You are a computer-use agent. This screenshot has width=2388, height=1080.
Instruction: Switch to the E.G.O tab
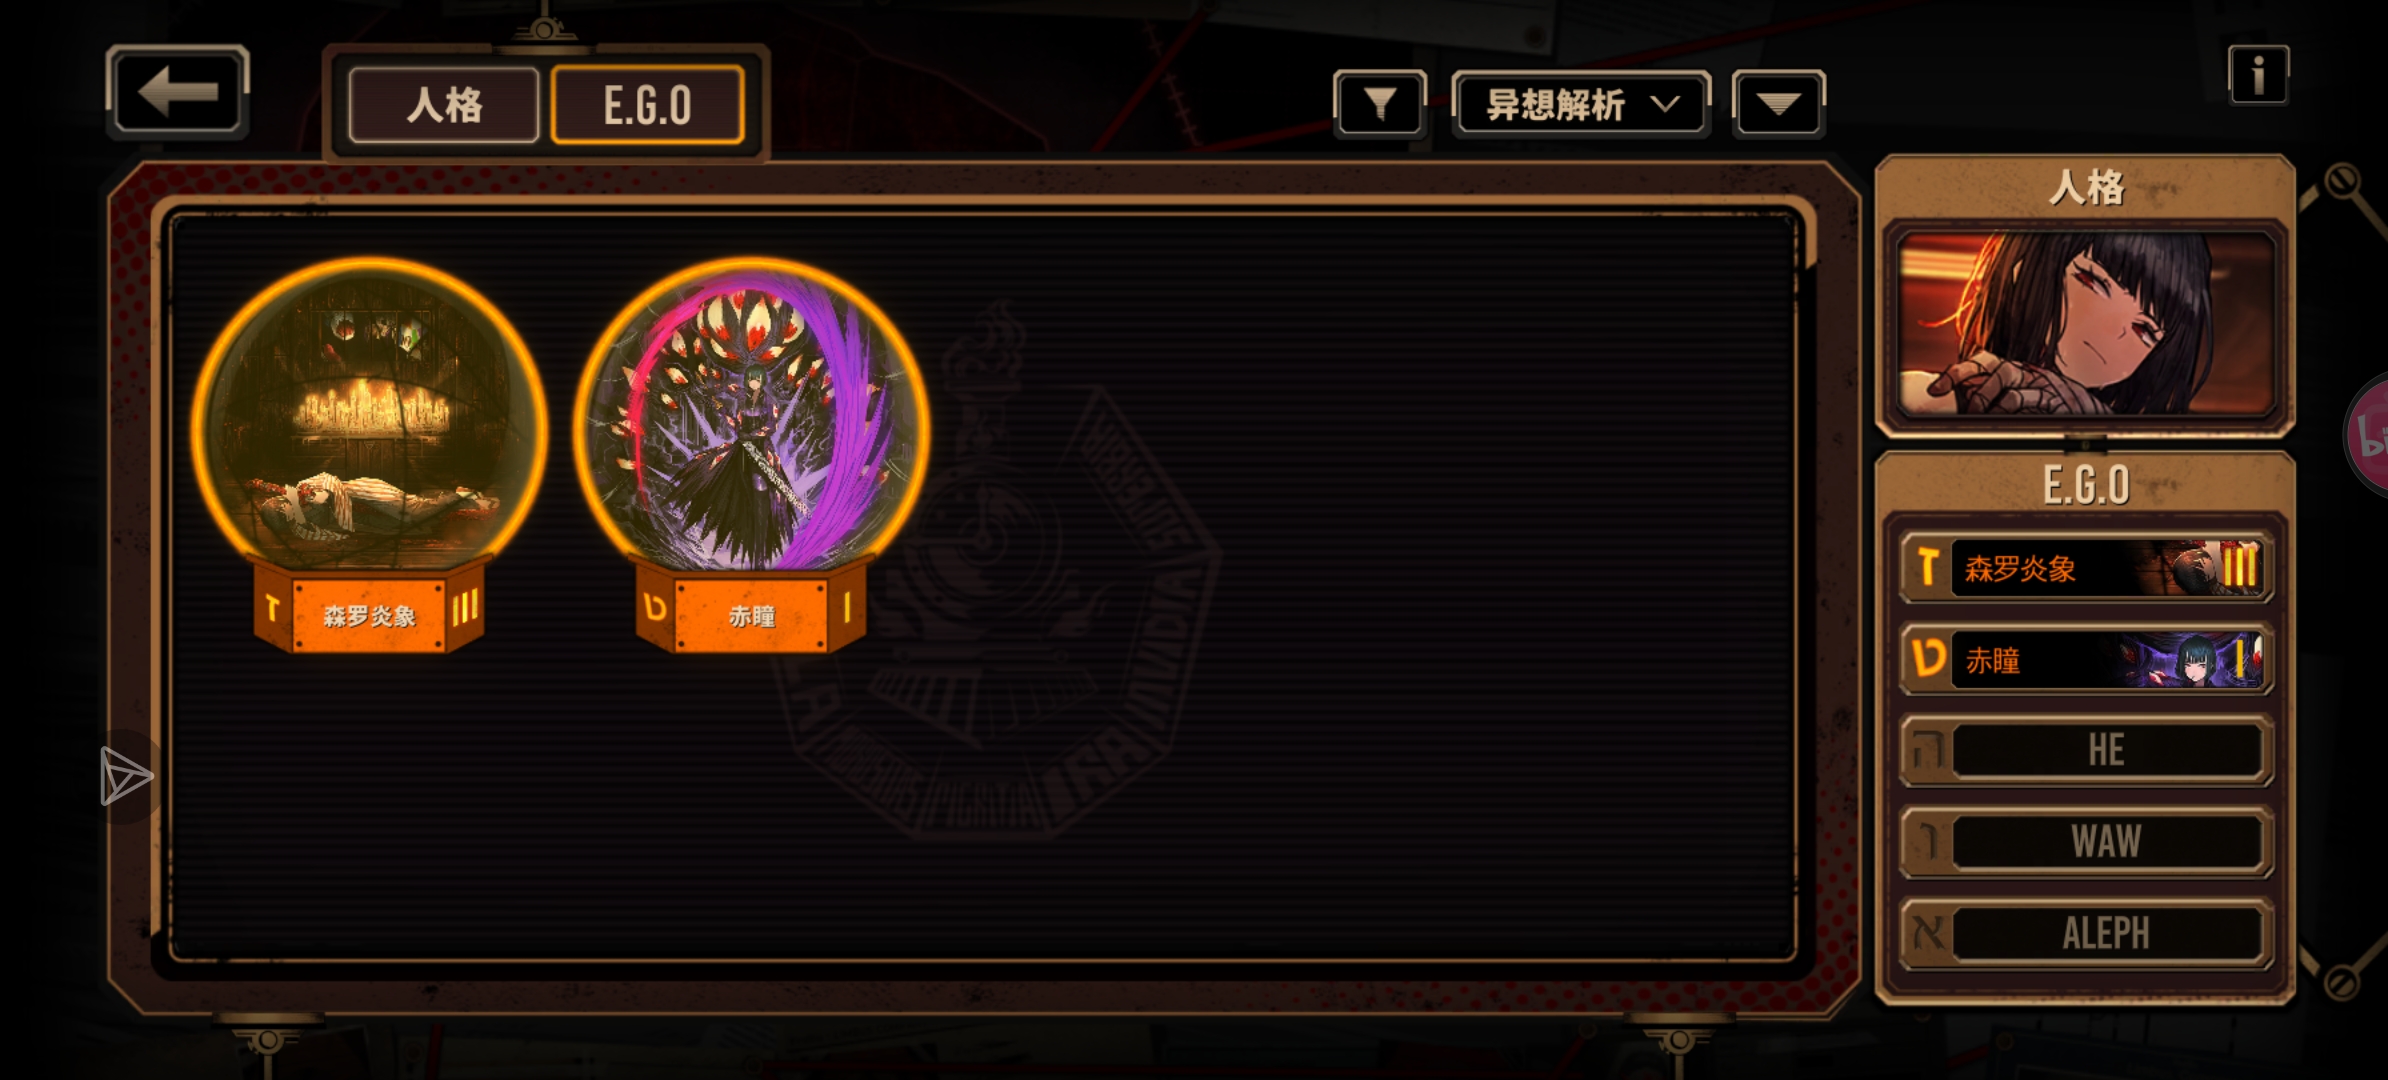[647, 105]
